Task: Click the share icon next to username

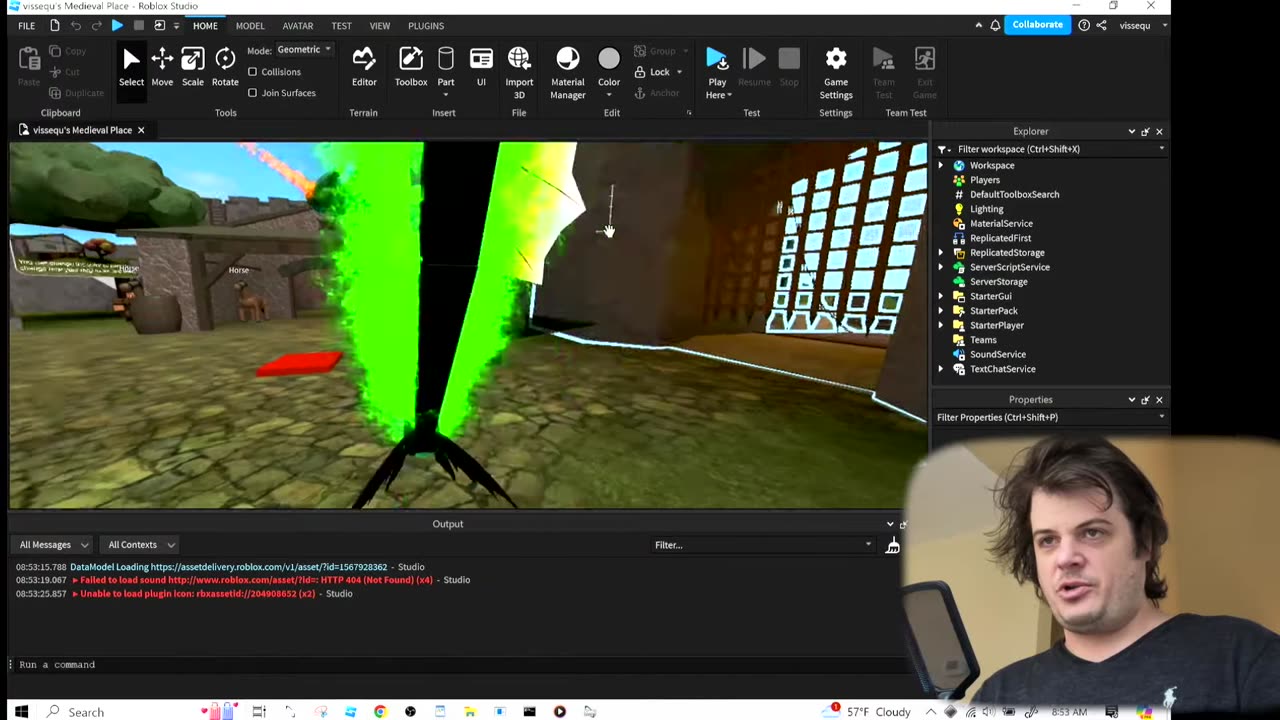Action: 1101,25
